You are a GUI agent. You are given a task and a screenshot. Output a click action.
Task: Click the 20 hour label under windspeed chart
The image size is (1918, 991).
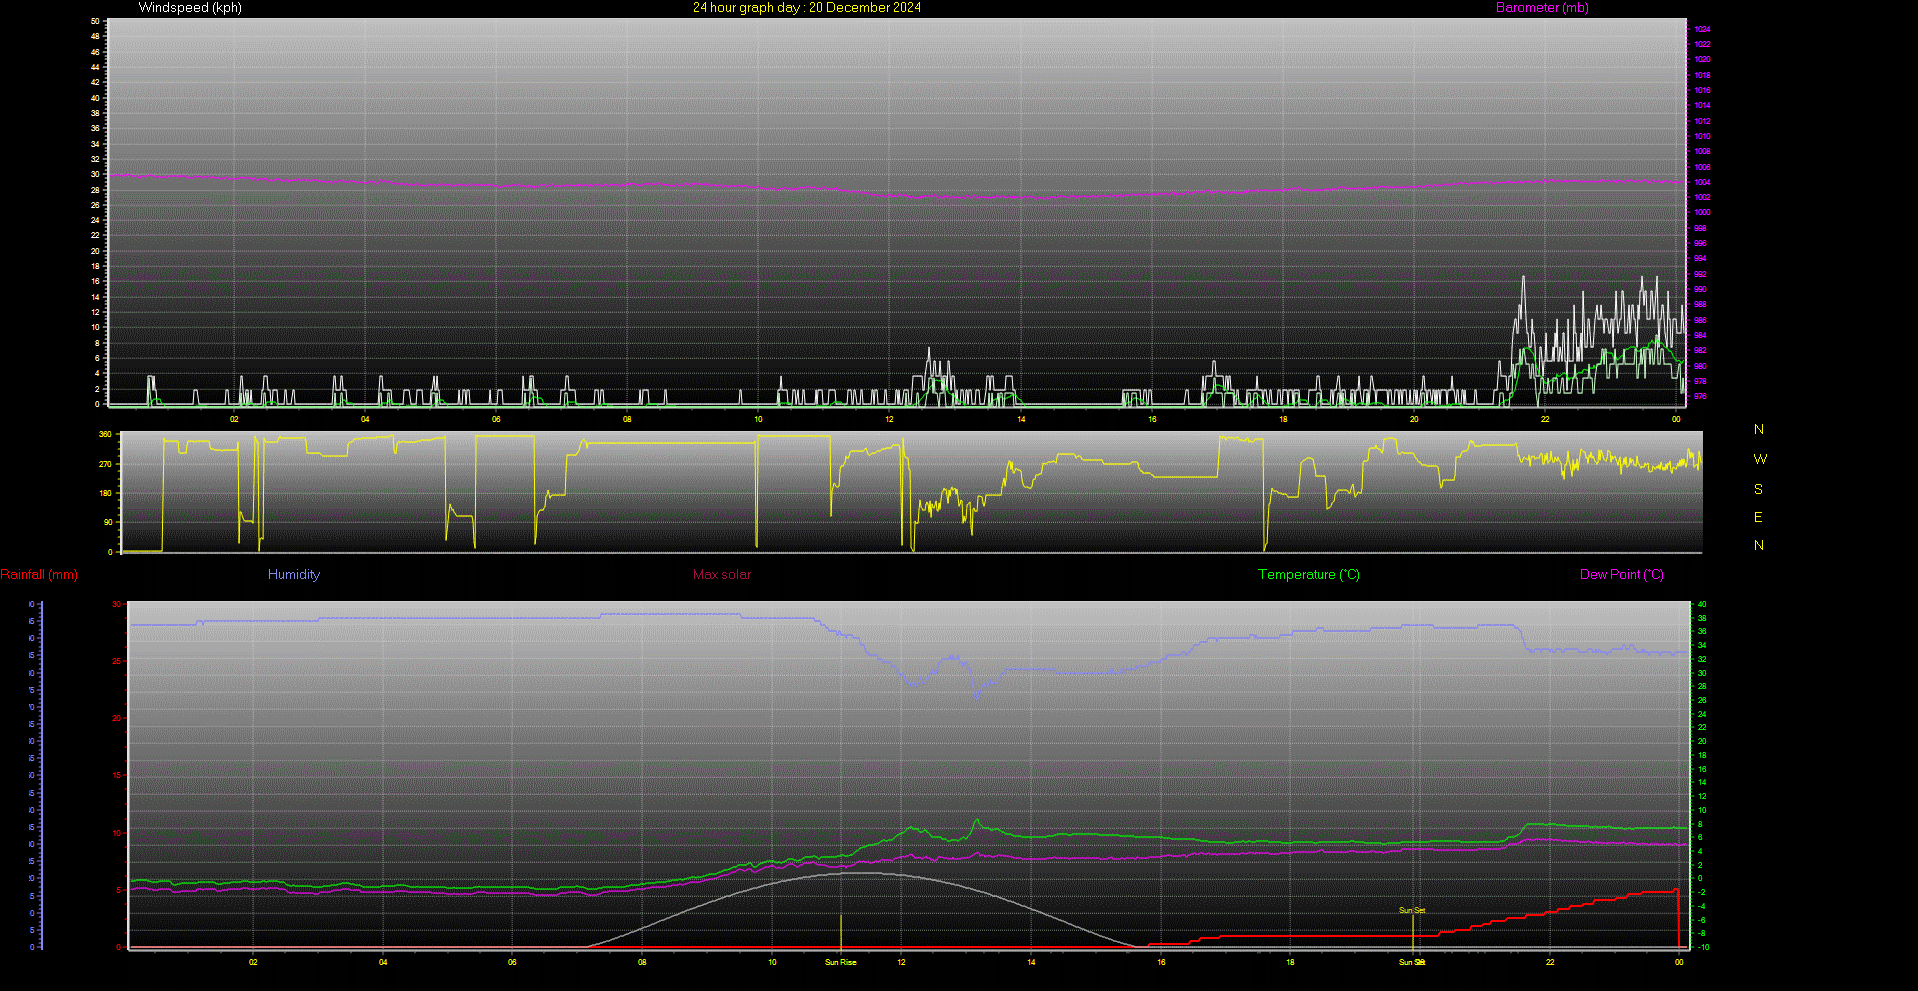point(1414,420)
